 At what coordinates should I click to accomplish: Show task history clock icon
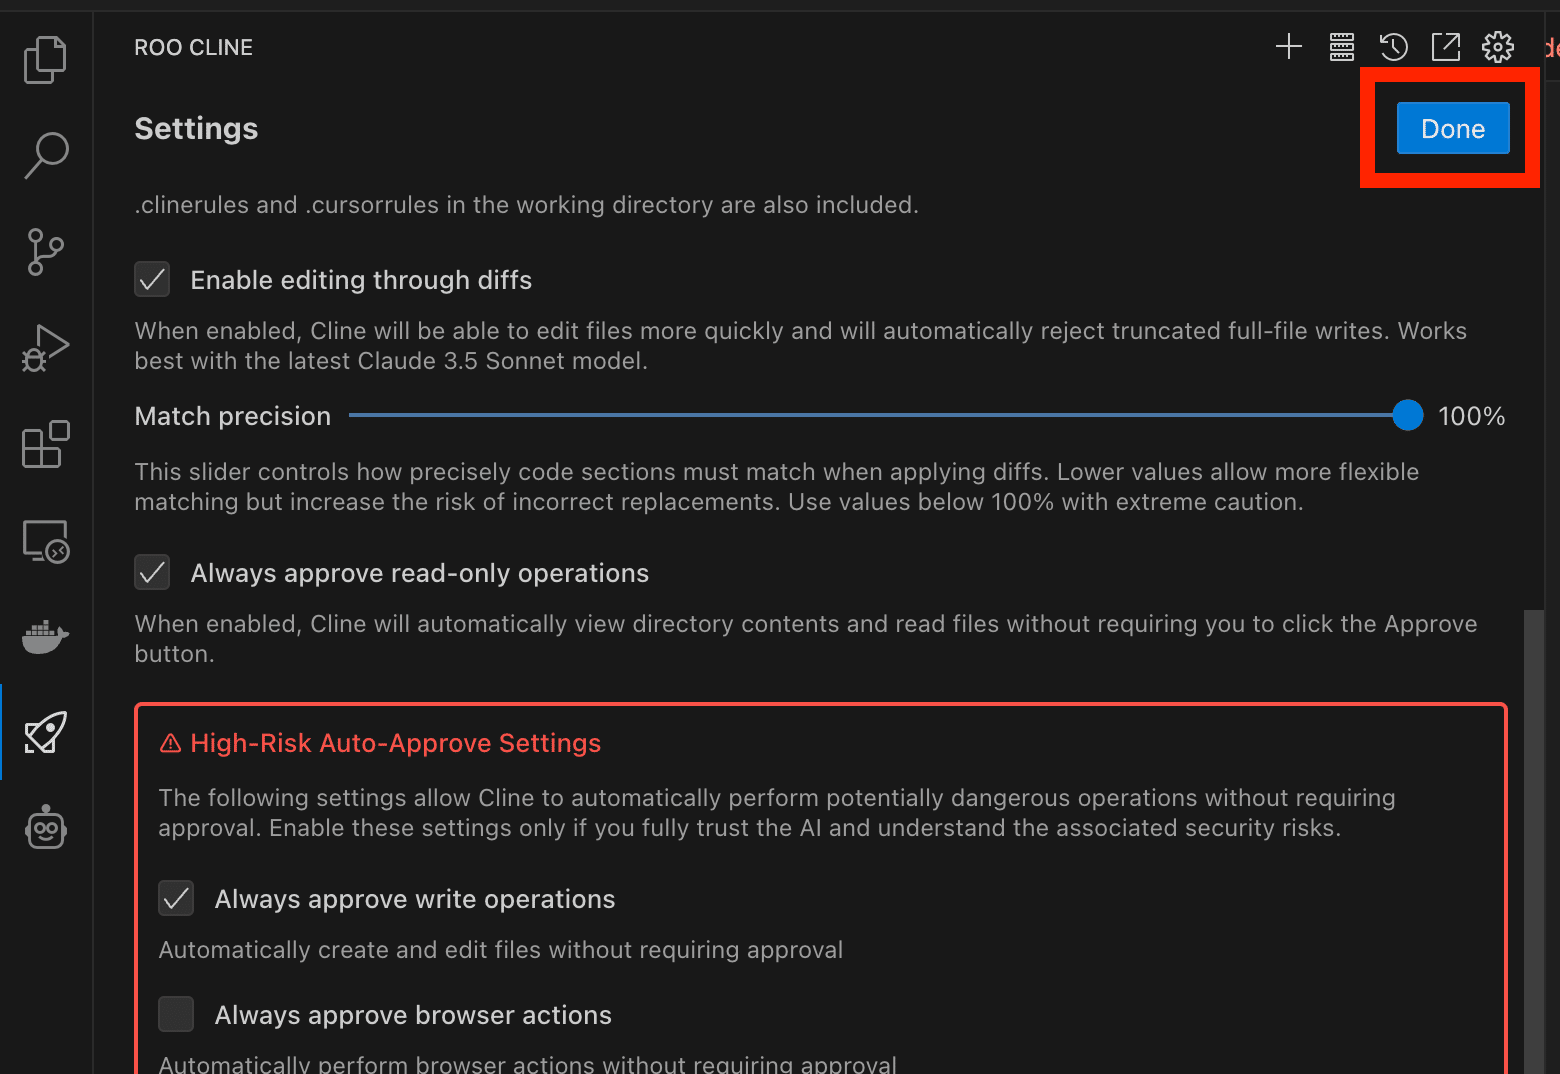pos(1393,47)
